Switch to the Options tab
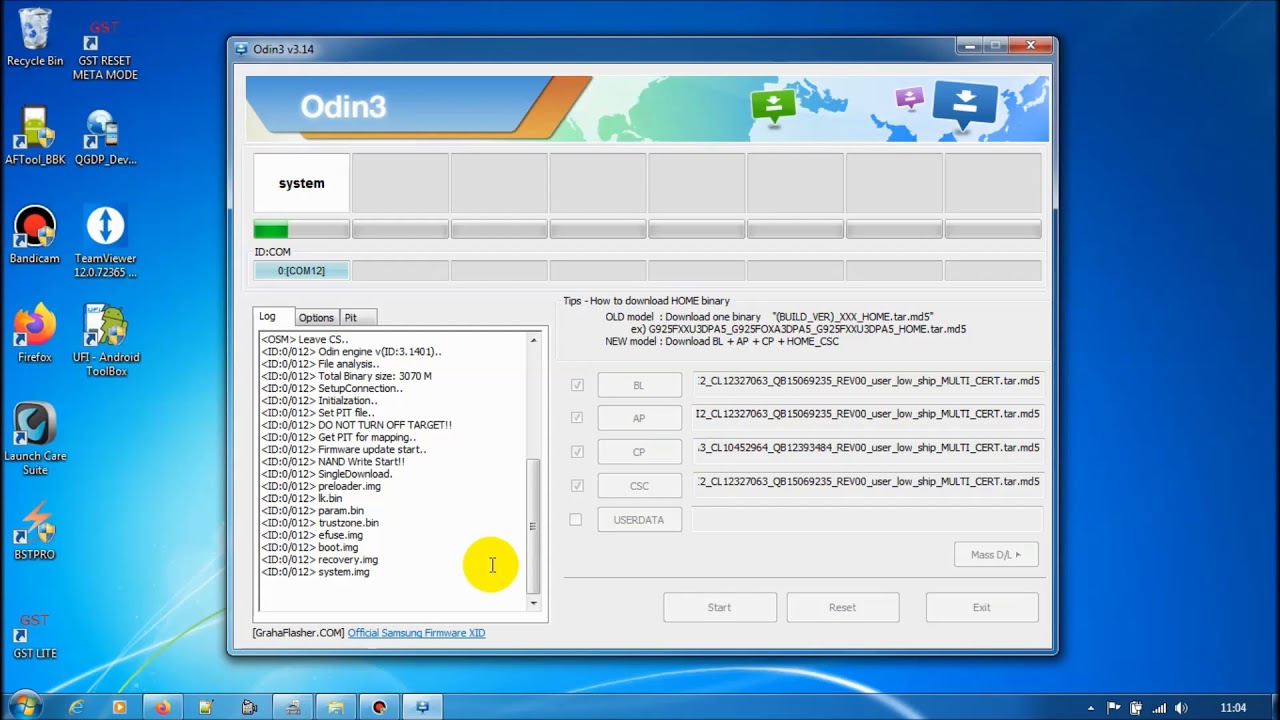Viewport: 1280px width, 720px height. 316,318
